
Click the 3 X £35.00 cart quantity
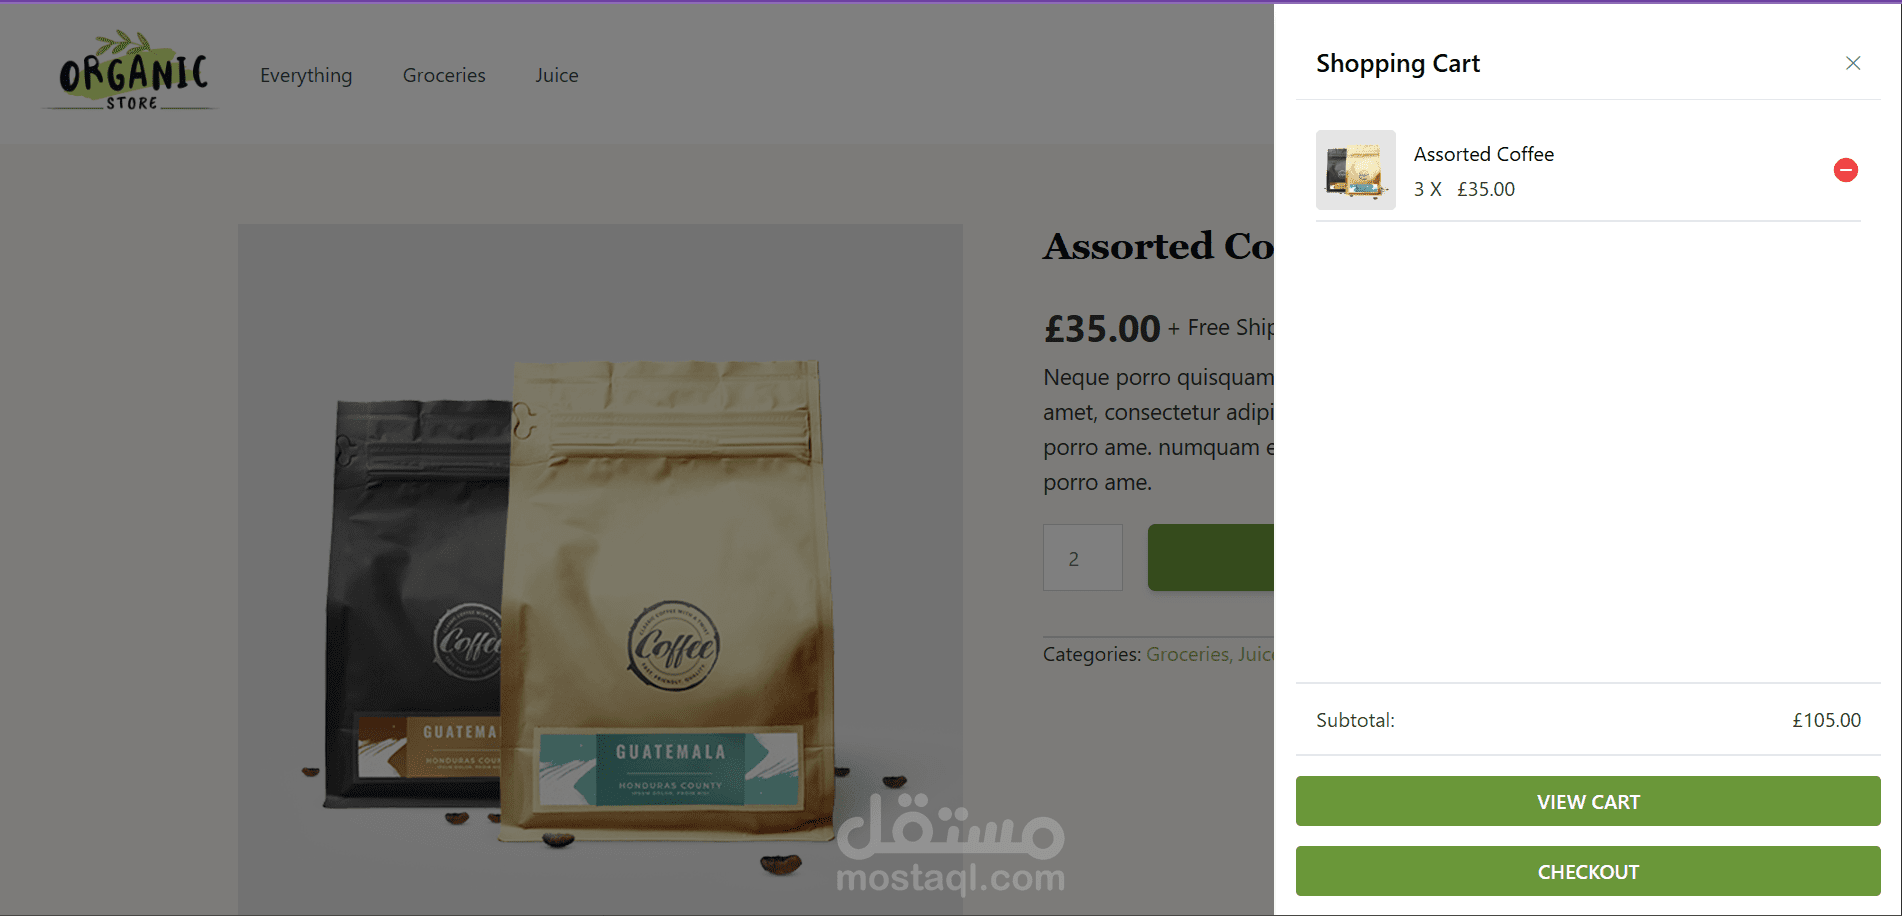[x=1464, y=189]
